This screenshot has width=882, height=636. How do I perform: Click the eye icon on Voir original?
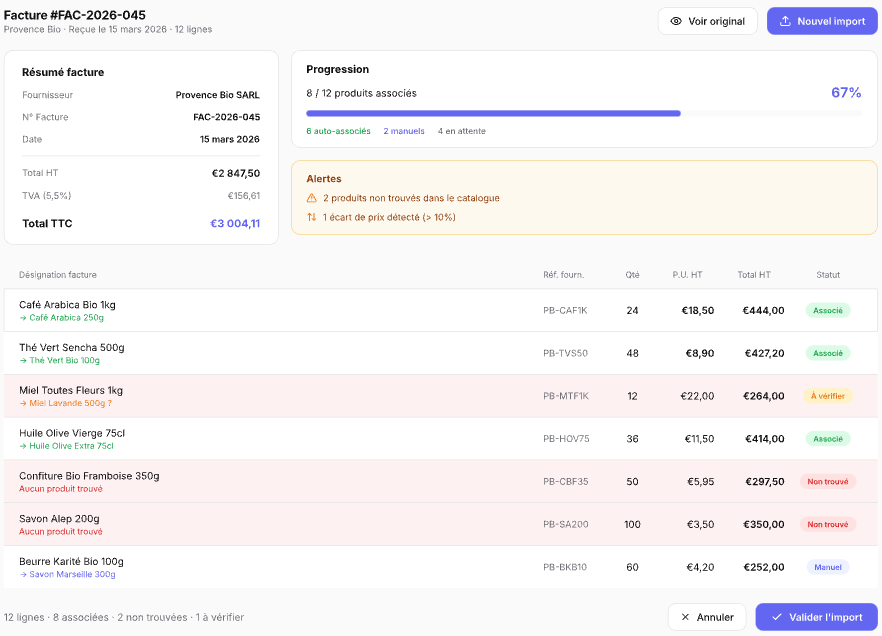(x=676, y=20)
